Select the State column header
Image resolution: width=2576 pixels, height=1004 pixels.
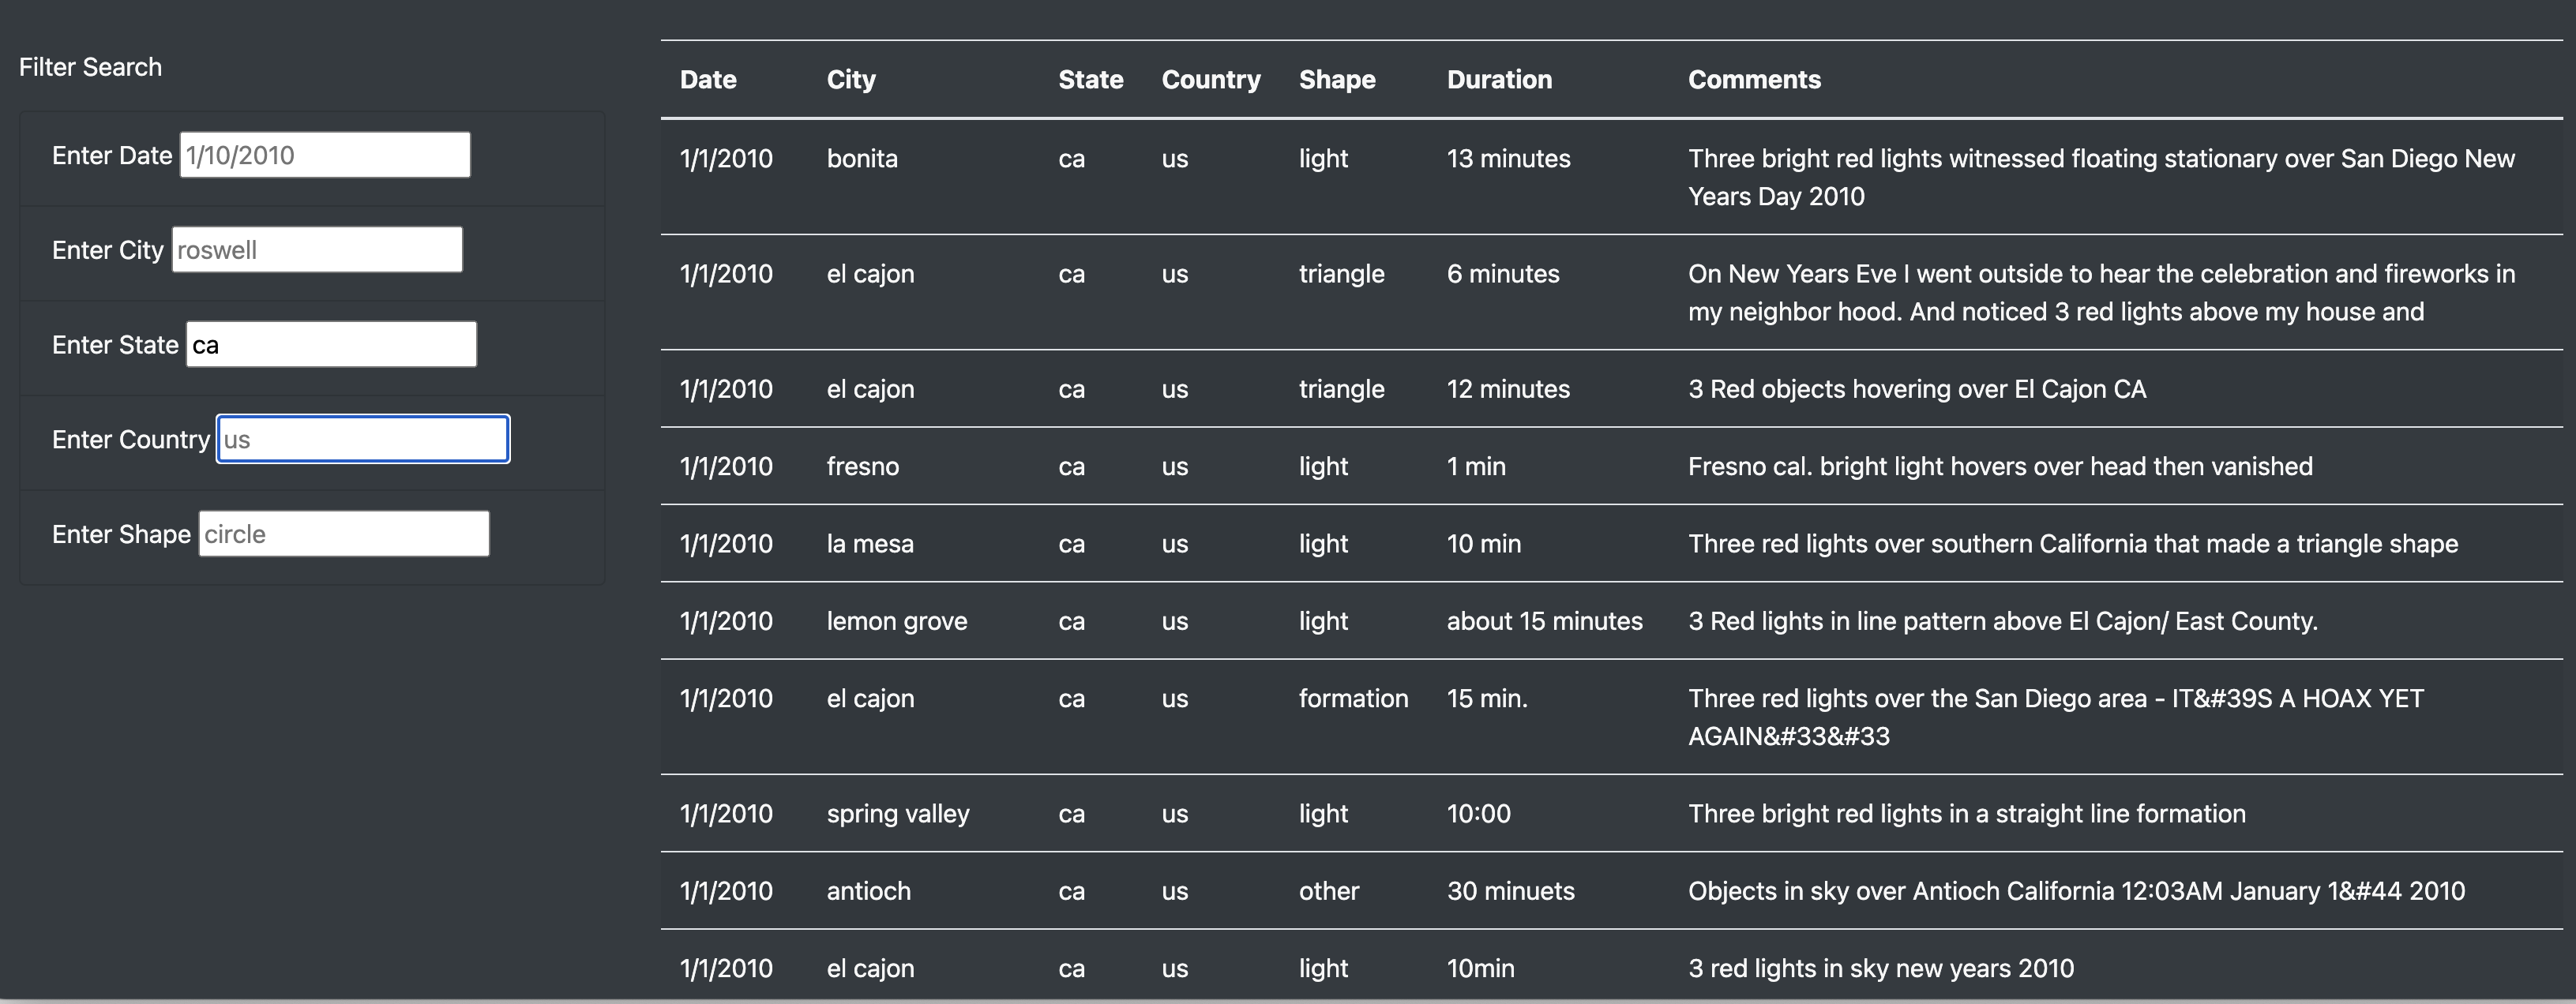(1091, 80)
